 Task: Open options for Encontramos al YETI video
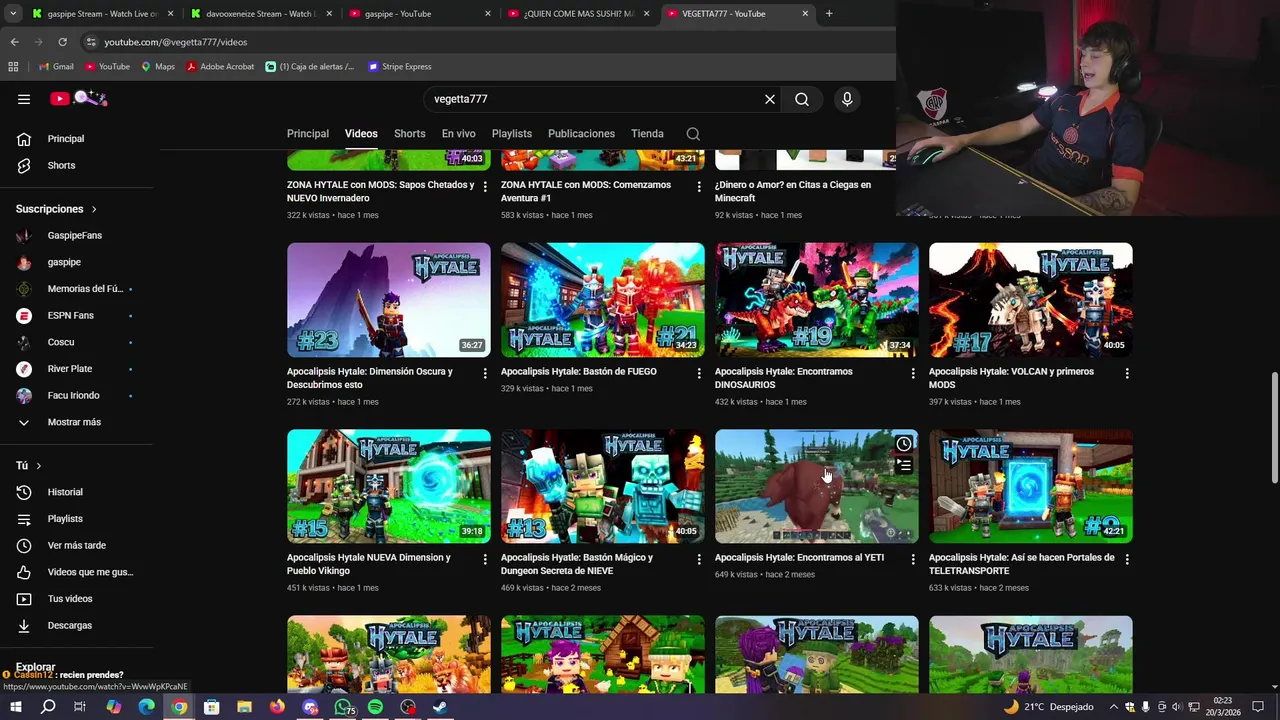[x=913, y=559]
